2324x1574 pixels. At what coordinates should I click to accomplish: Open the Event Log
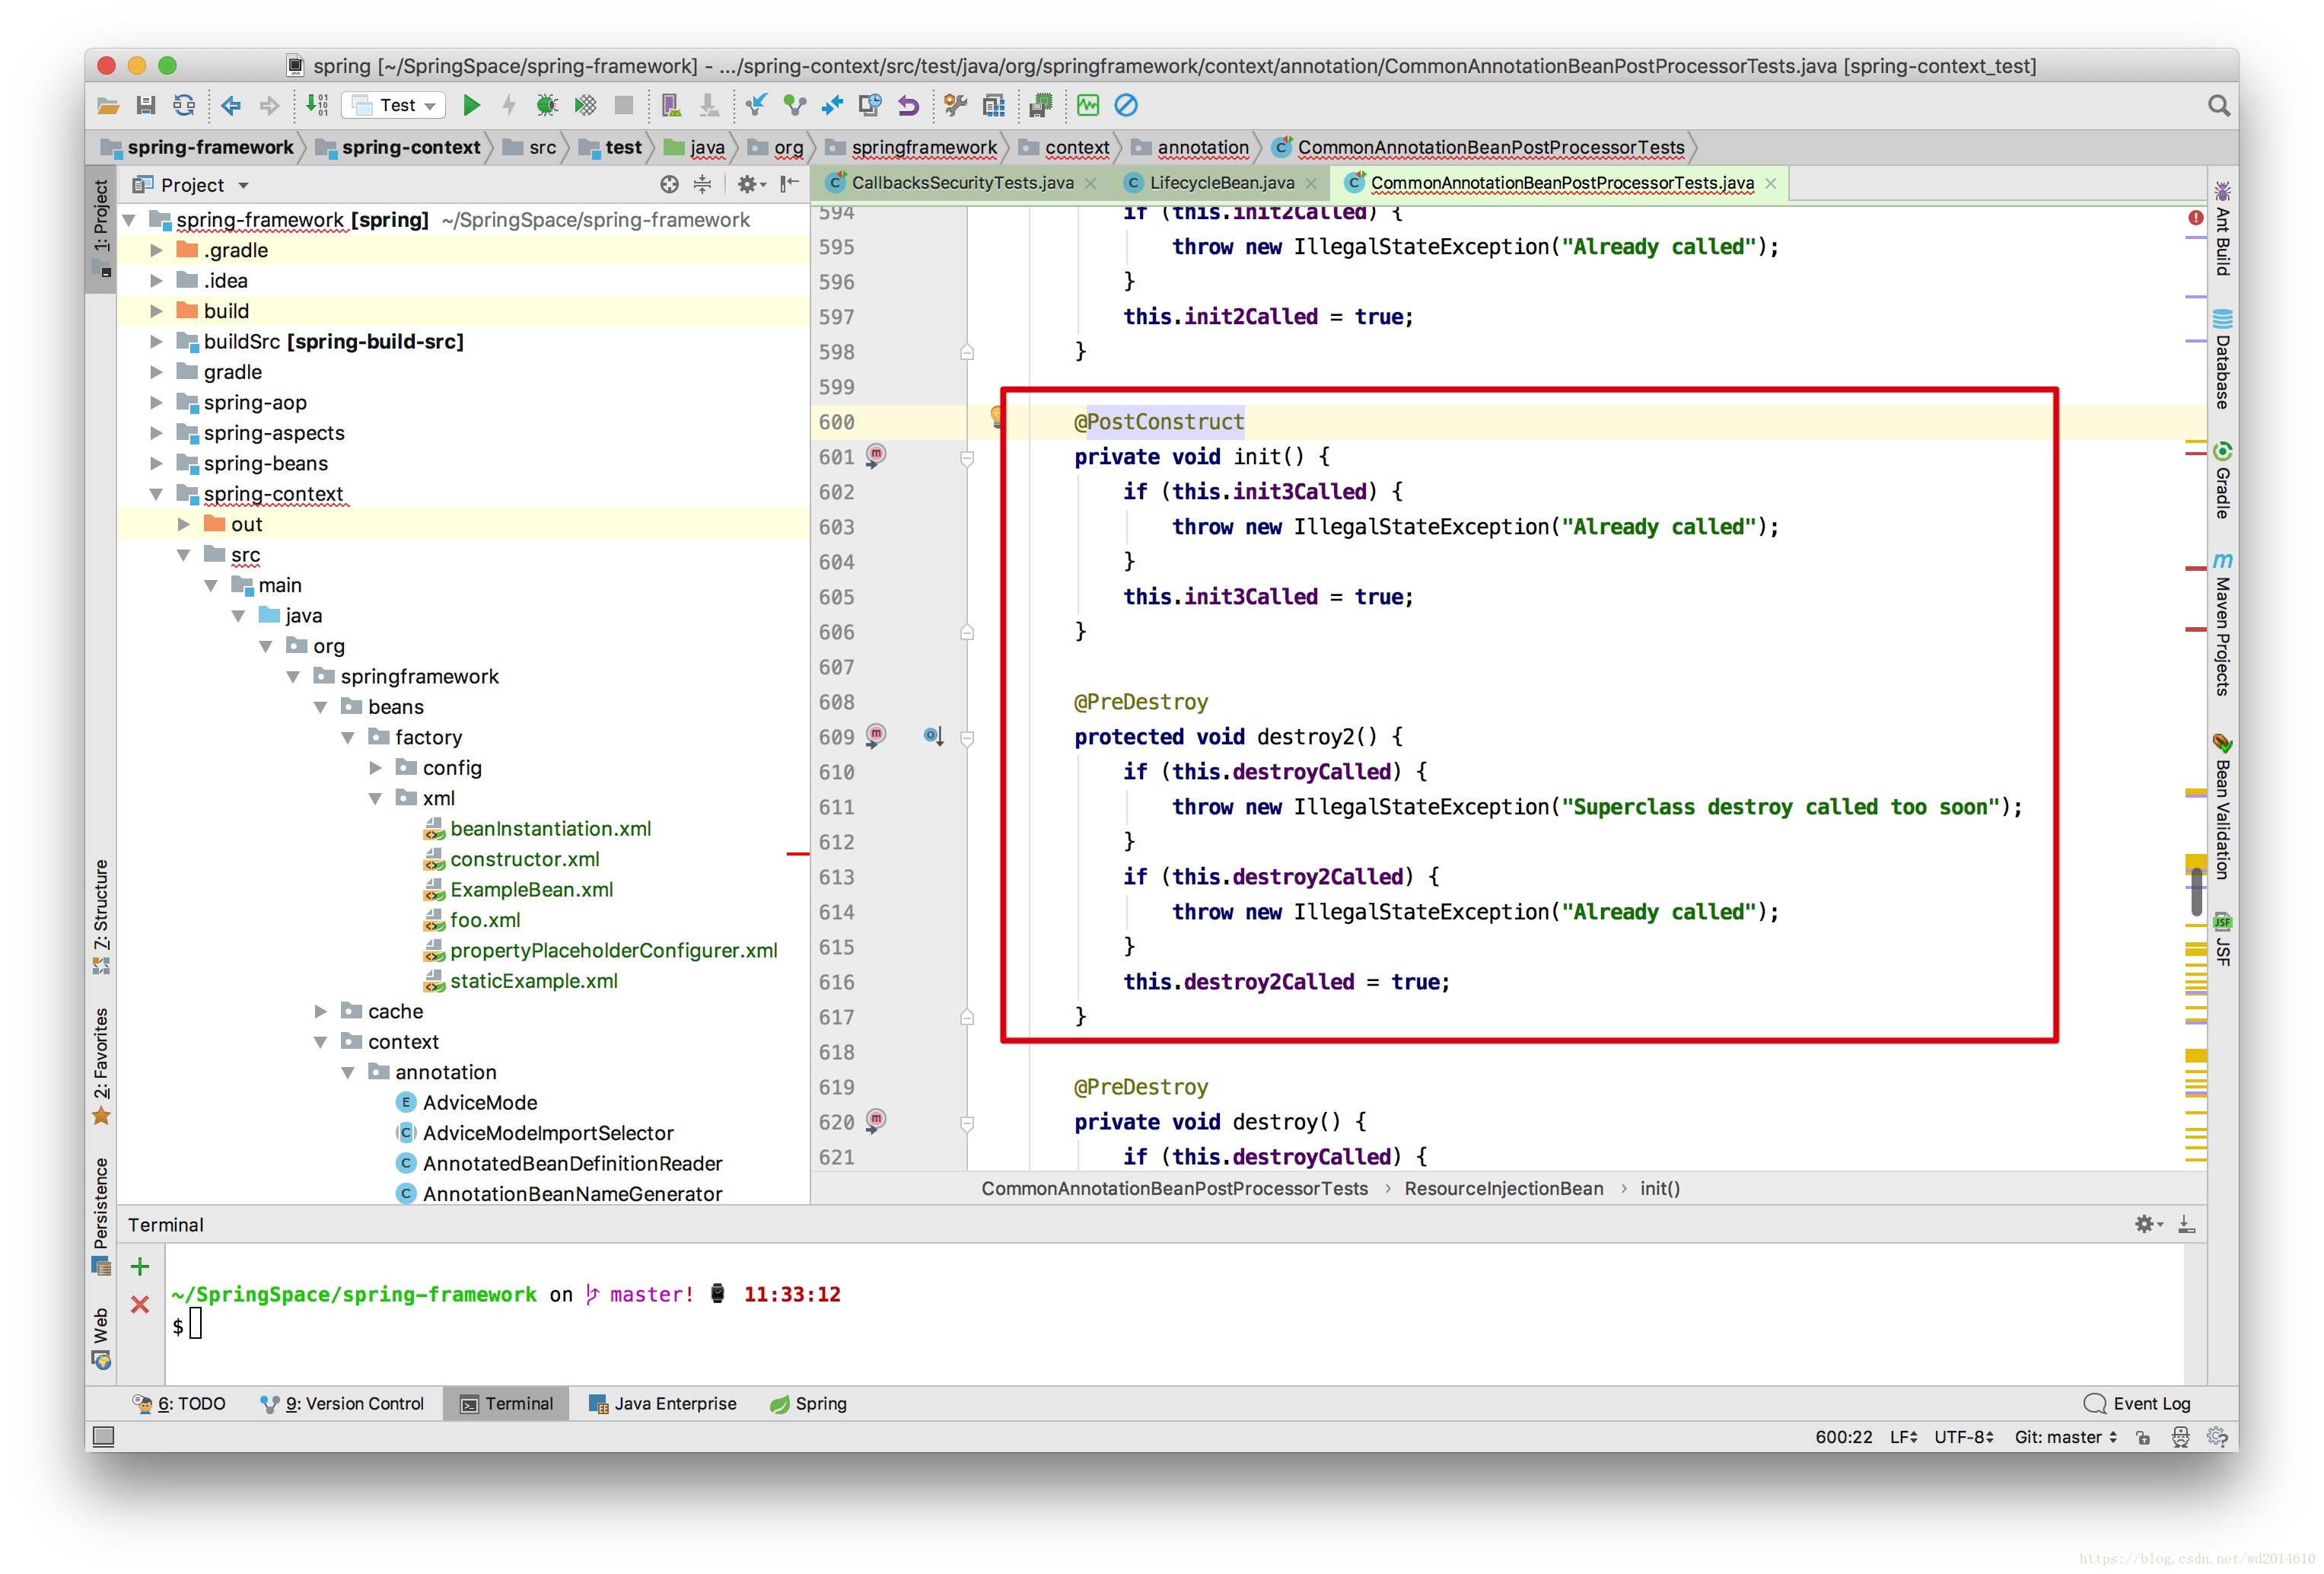click(2138, 1403)
